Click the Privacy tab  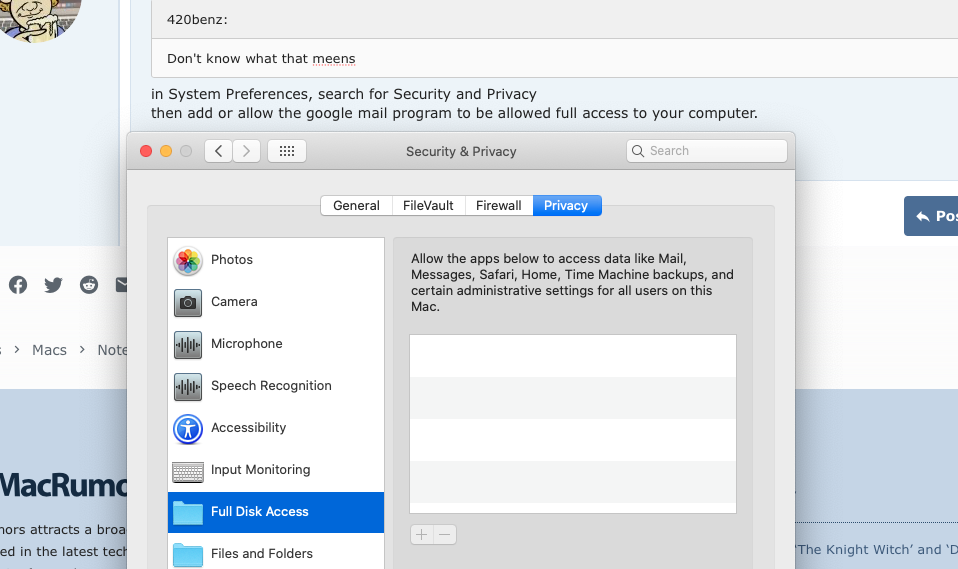point(566,206)
